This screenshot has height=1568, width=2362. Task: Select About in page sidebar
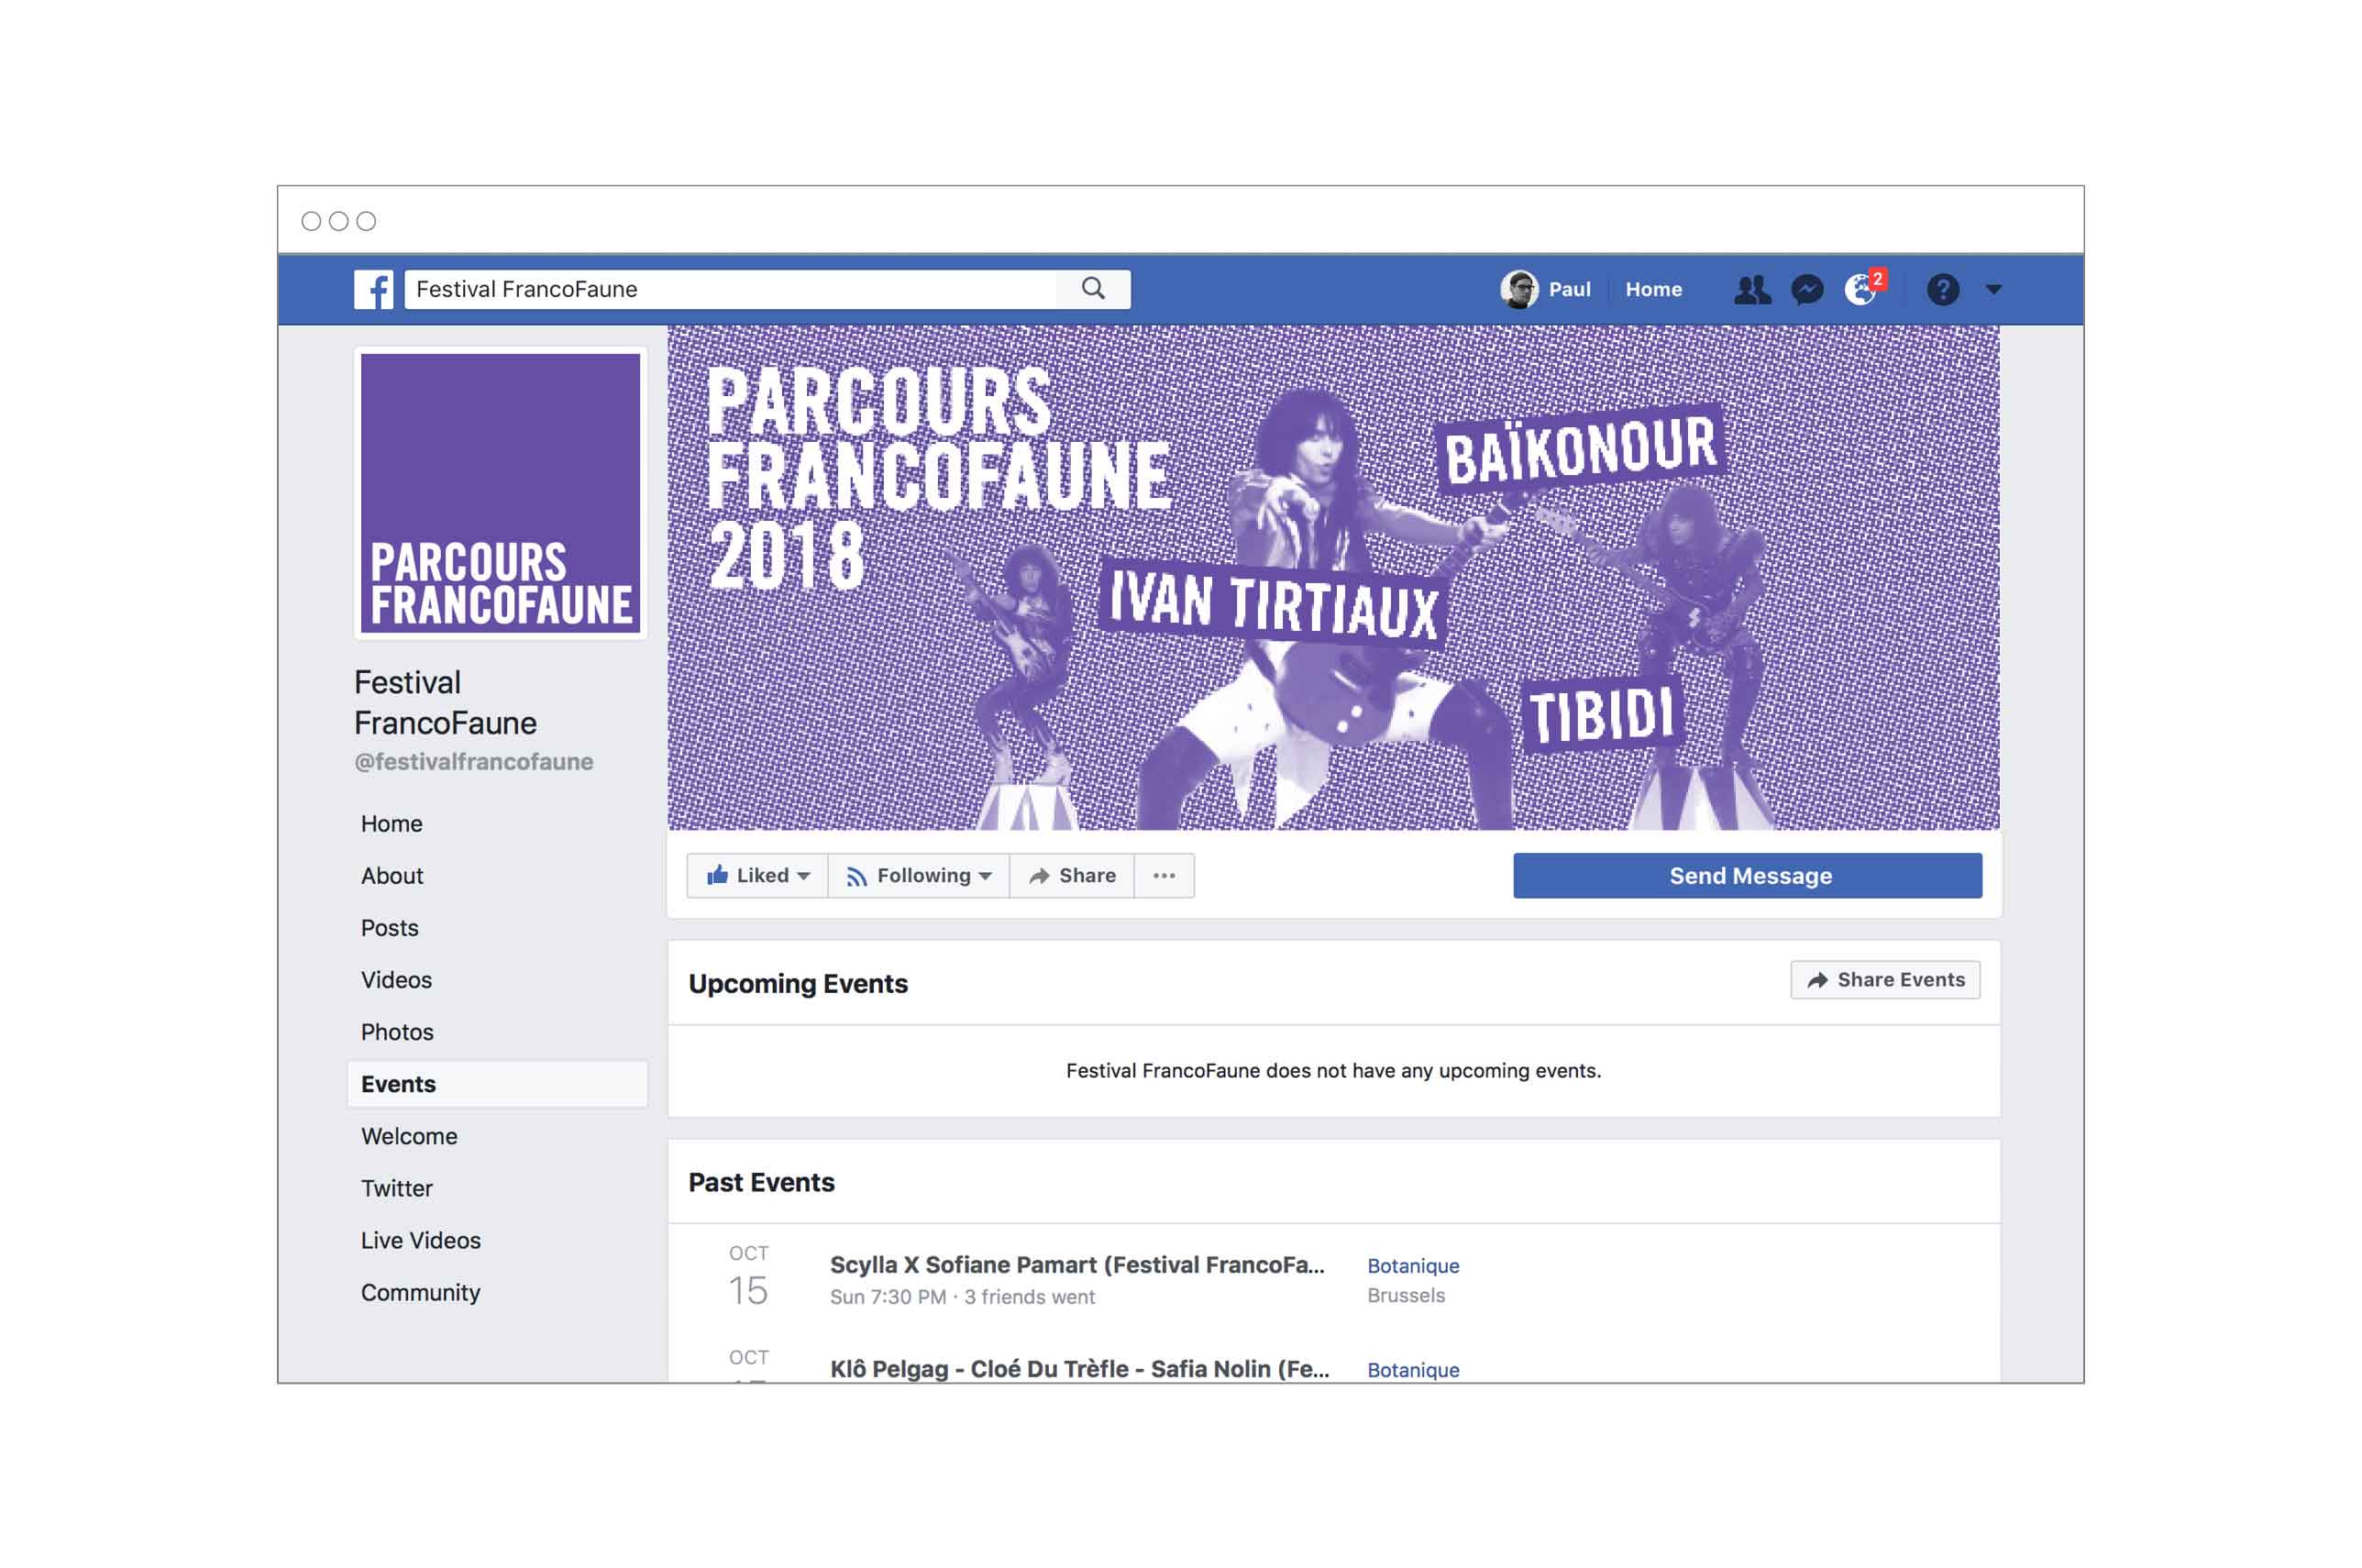[x=392, y=876]
